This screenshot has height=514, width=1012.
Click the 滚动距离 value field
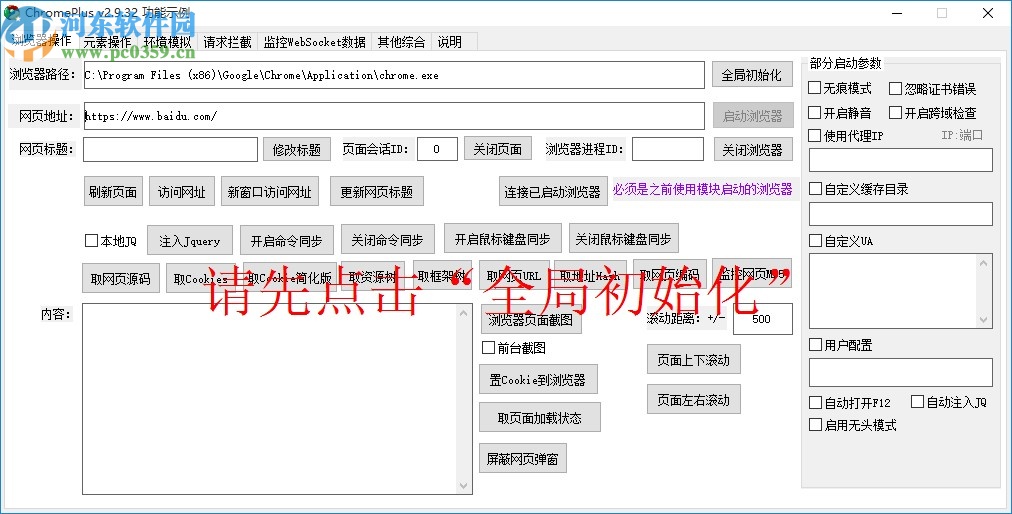pos(762,319)
